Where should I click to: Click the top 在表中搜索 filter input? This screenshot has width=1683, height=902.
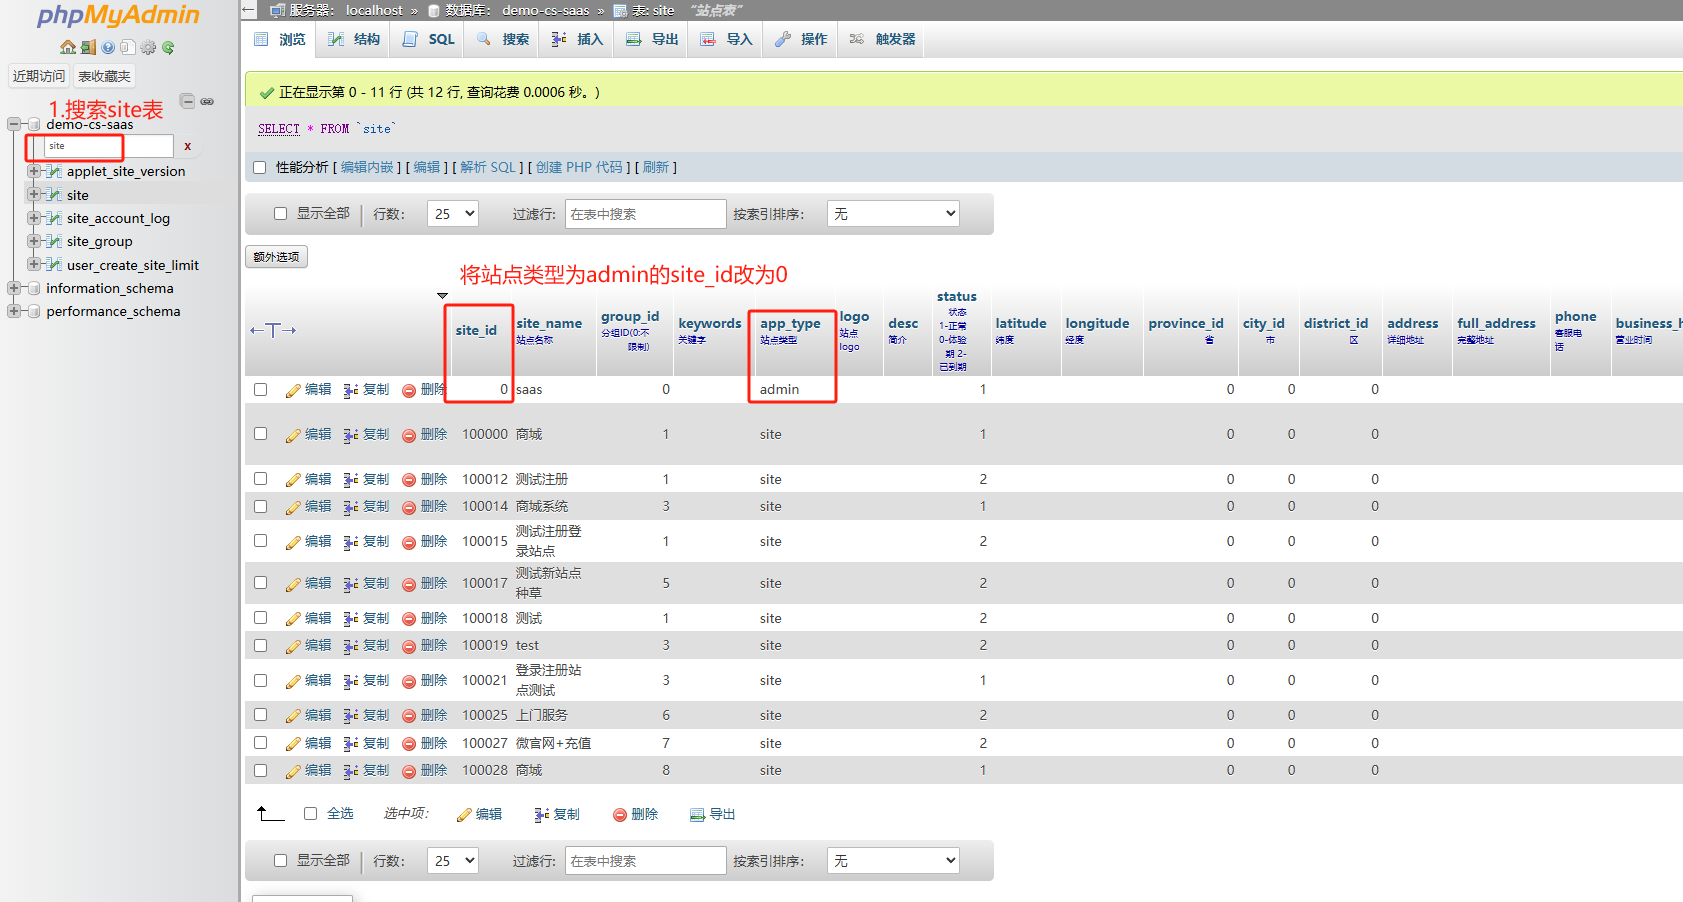645,214
